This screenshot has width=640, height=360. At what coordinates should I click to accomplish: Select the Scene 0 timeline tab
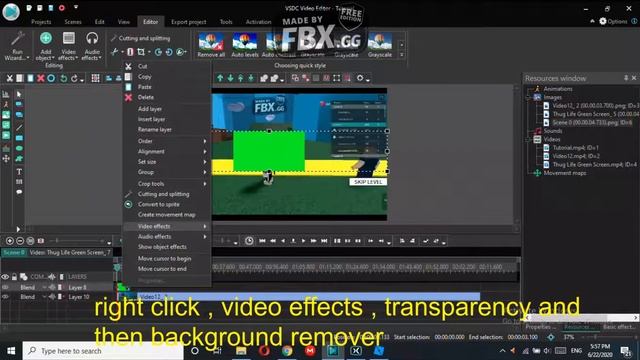point(14,253)
